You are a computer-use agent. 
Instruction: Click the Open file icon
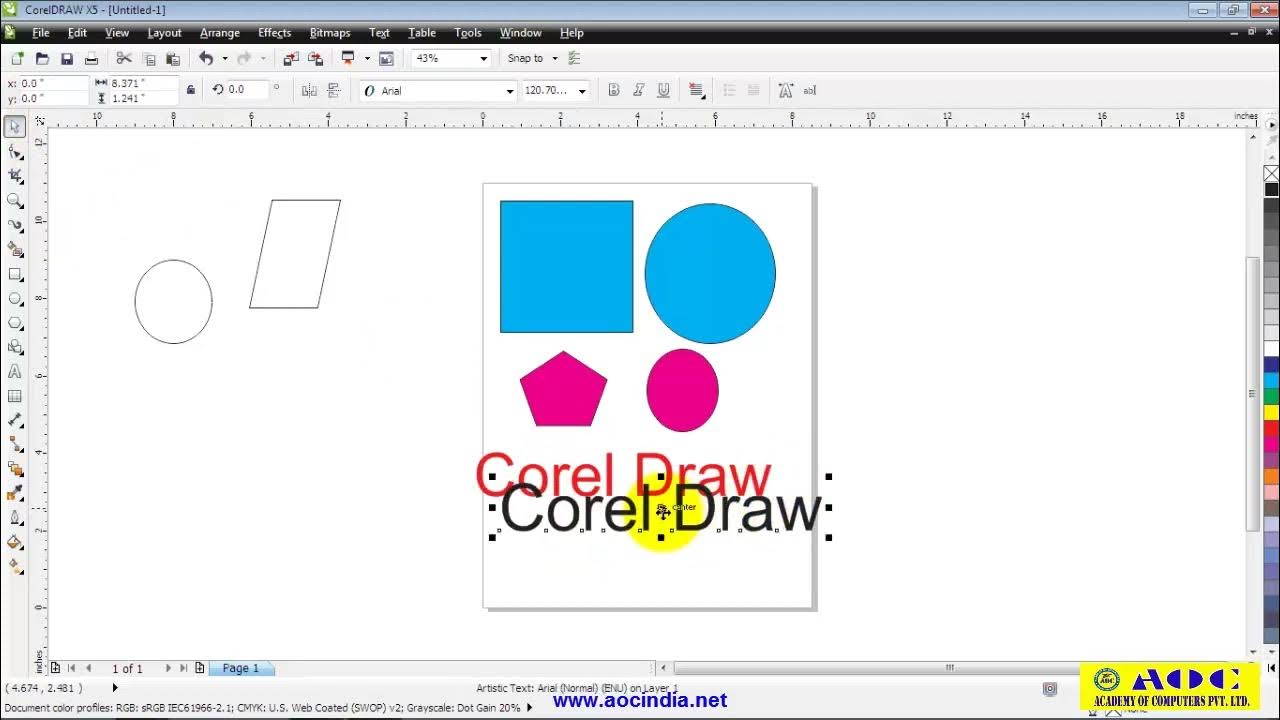42,59
